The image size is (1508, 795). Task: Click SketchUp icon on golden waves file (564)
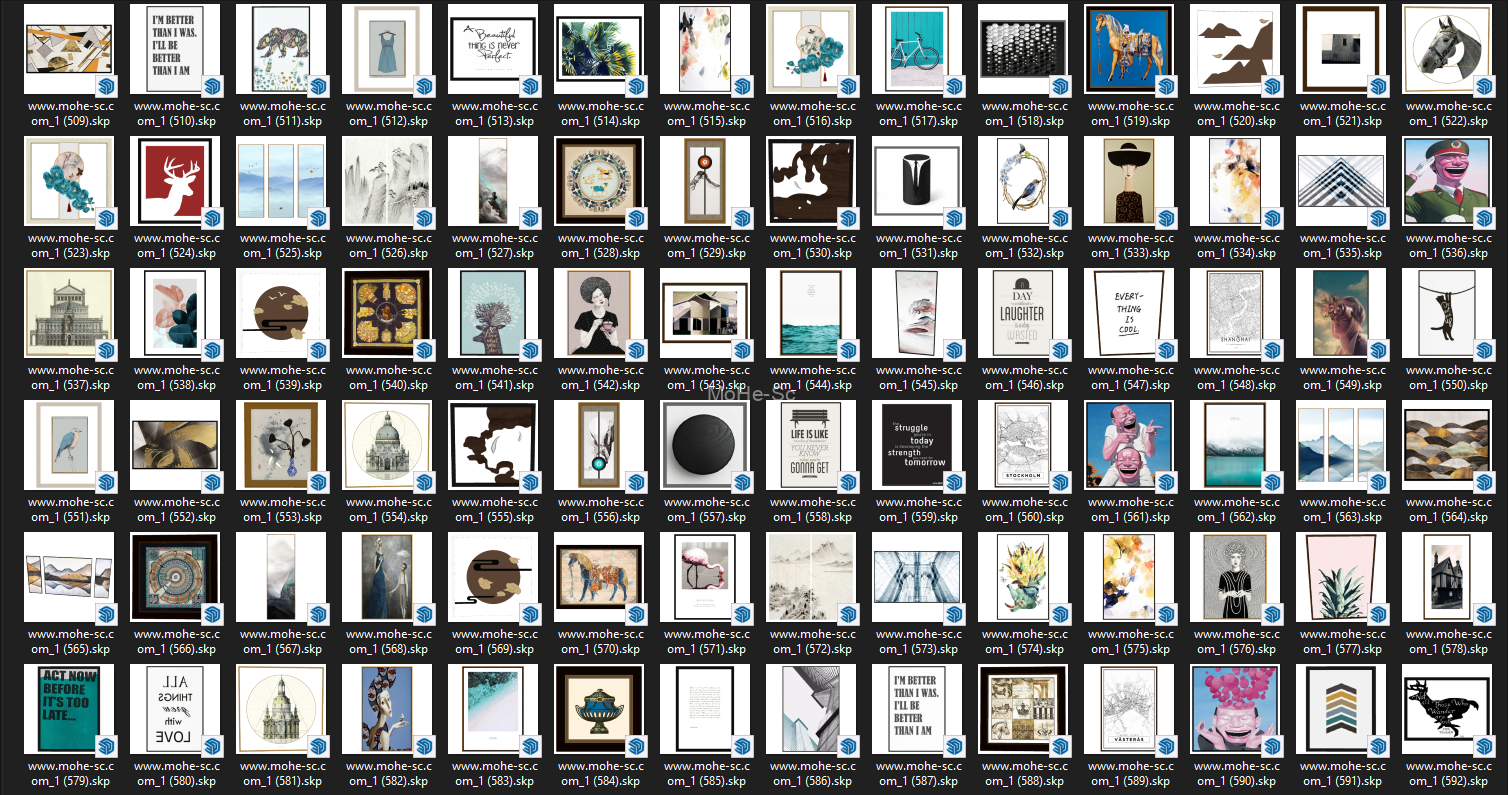tap(1484, 481)
